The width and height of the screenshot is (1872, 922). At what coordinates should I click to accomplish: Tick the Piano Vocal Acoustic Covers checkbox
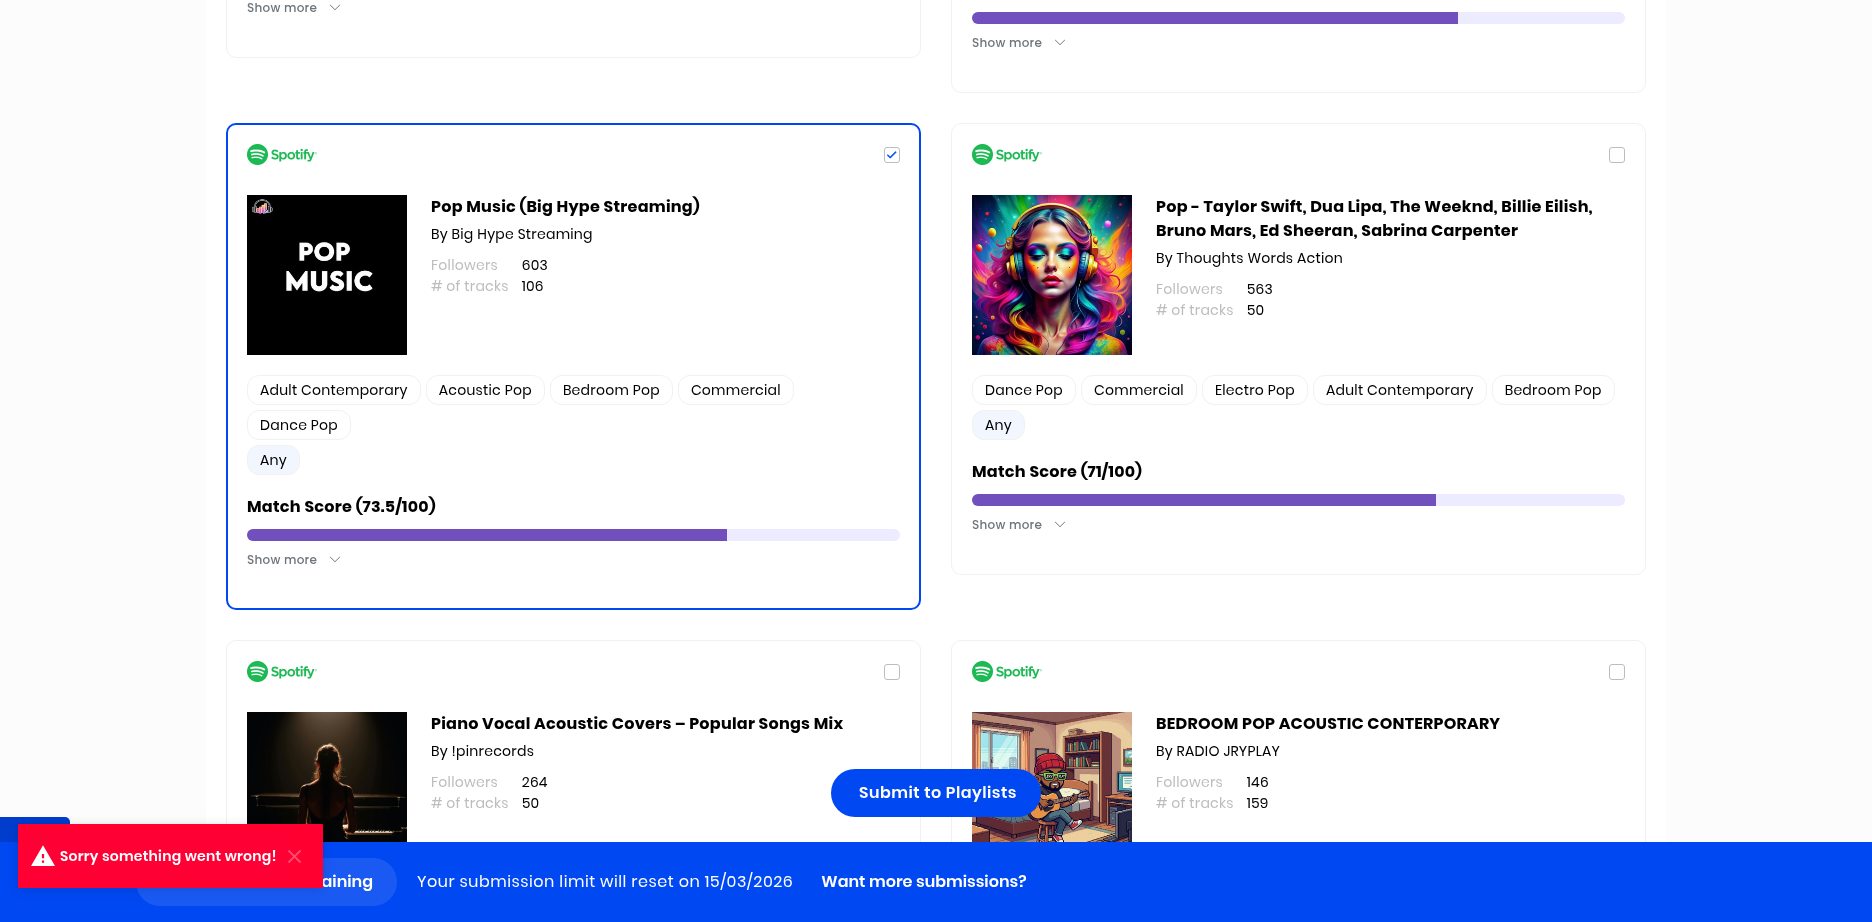892,672
